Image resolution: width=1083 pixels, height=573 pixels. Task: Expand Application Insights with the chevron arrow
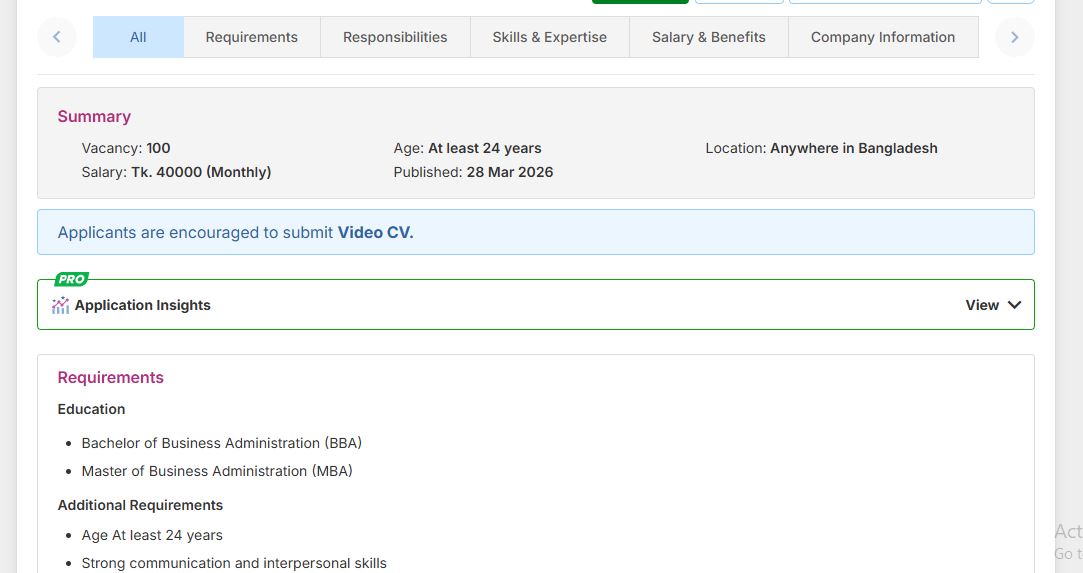click(1014, 305)
